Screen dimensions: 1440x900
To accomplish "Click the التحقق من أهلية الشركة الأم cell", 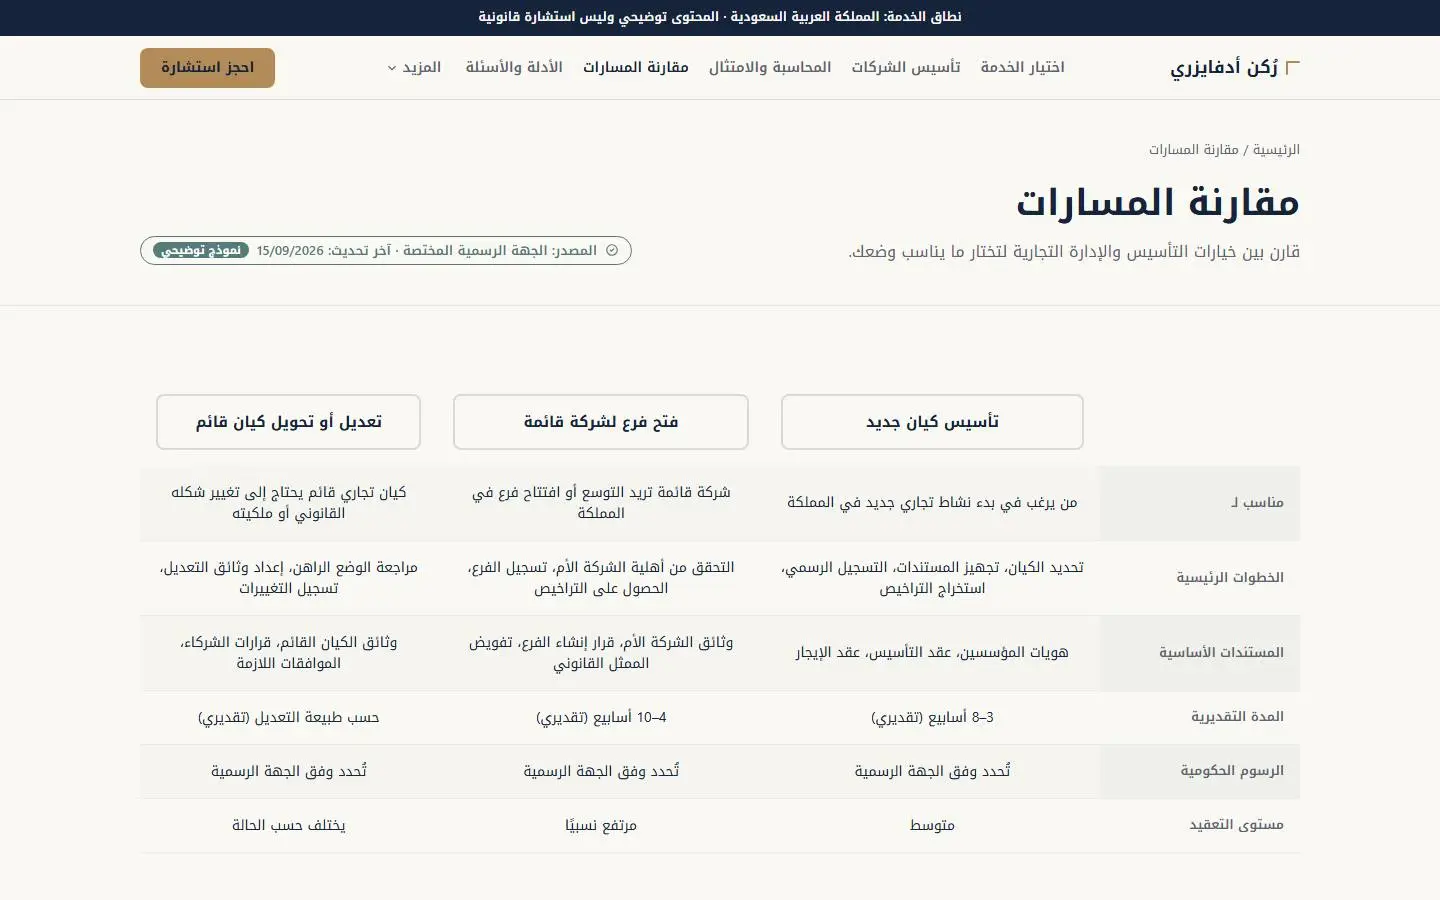I will coord(601,578).
